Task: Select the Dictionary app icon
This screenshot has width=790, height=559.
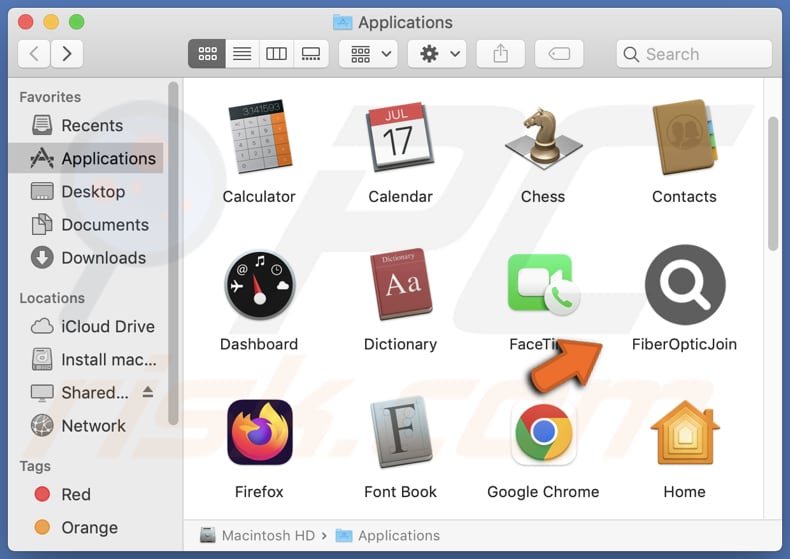Action: coord(401,284)
